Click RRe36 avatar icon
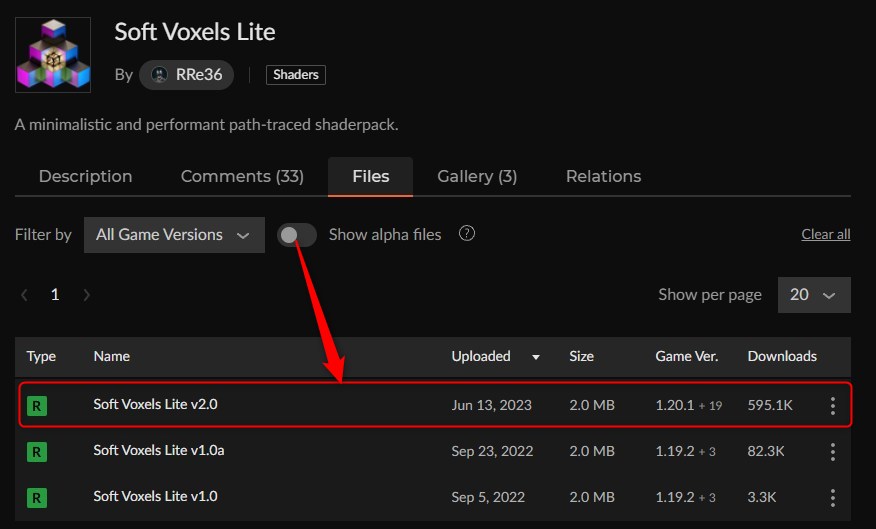The width and height of the screenshot is (876, 529). [160, 75]
